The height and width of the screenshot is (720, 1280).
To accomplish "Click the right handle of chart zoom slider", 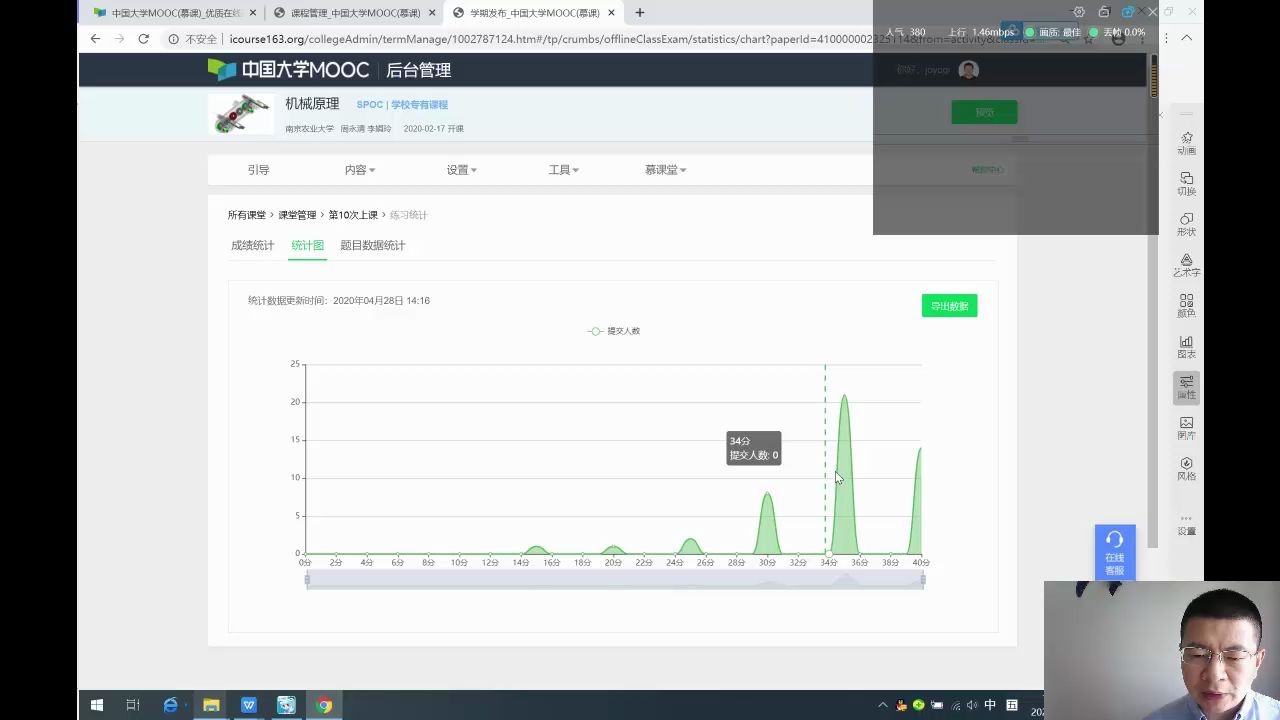I will pyautogui.click(x=923, y=580).
